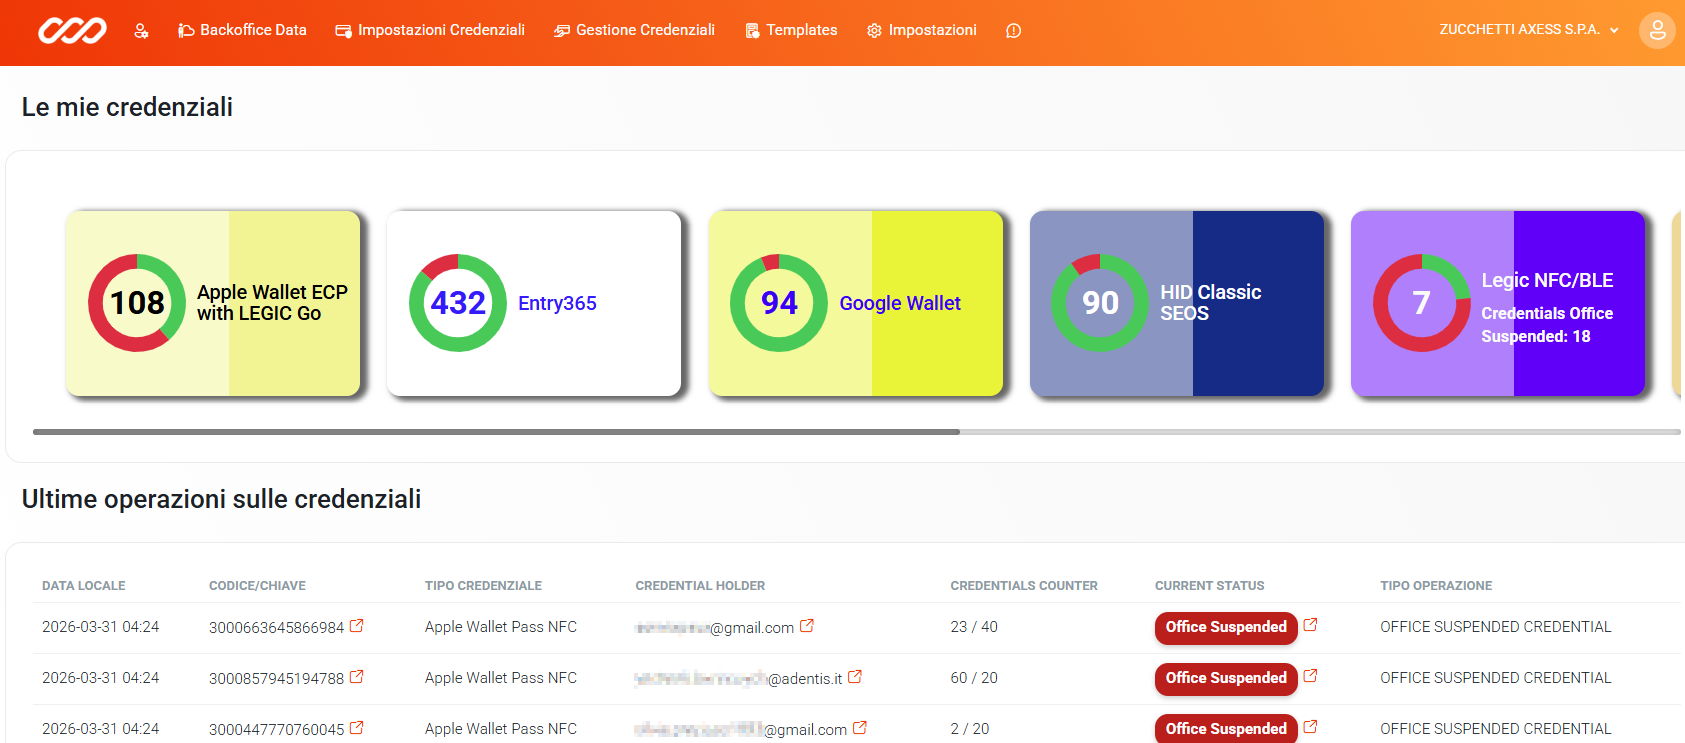
Task: Click the infinity logo in the header
Action: pos(72,31)
